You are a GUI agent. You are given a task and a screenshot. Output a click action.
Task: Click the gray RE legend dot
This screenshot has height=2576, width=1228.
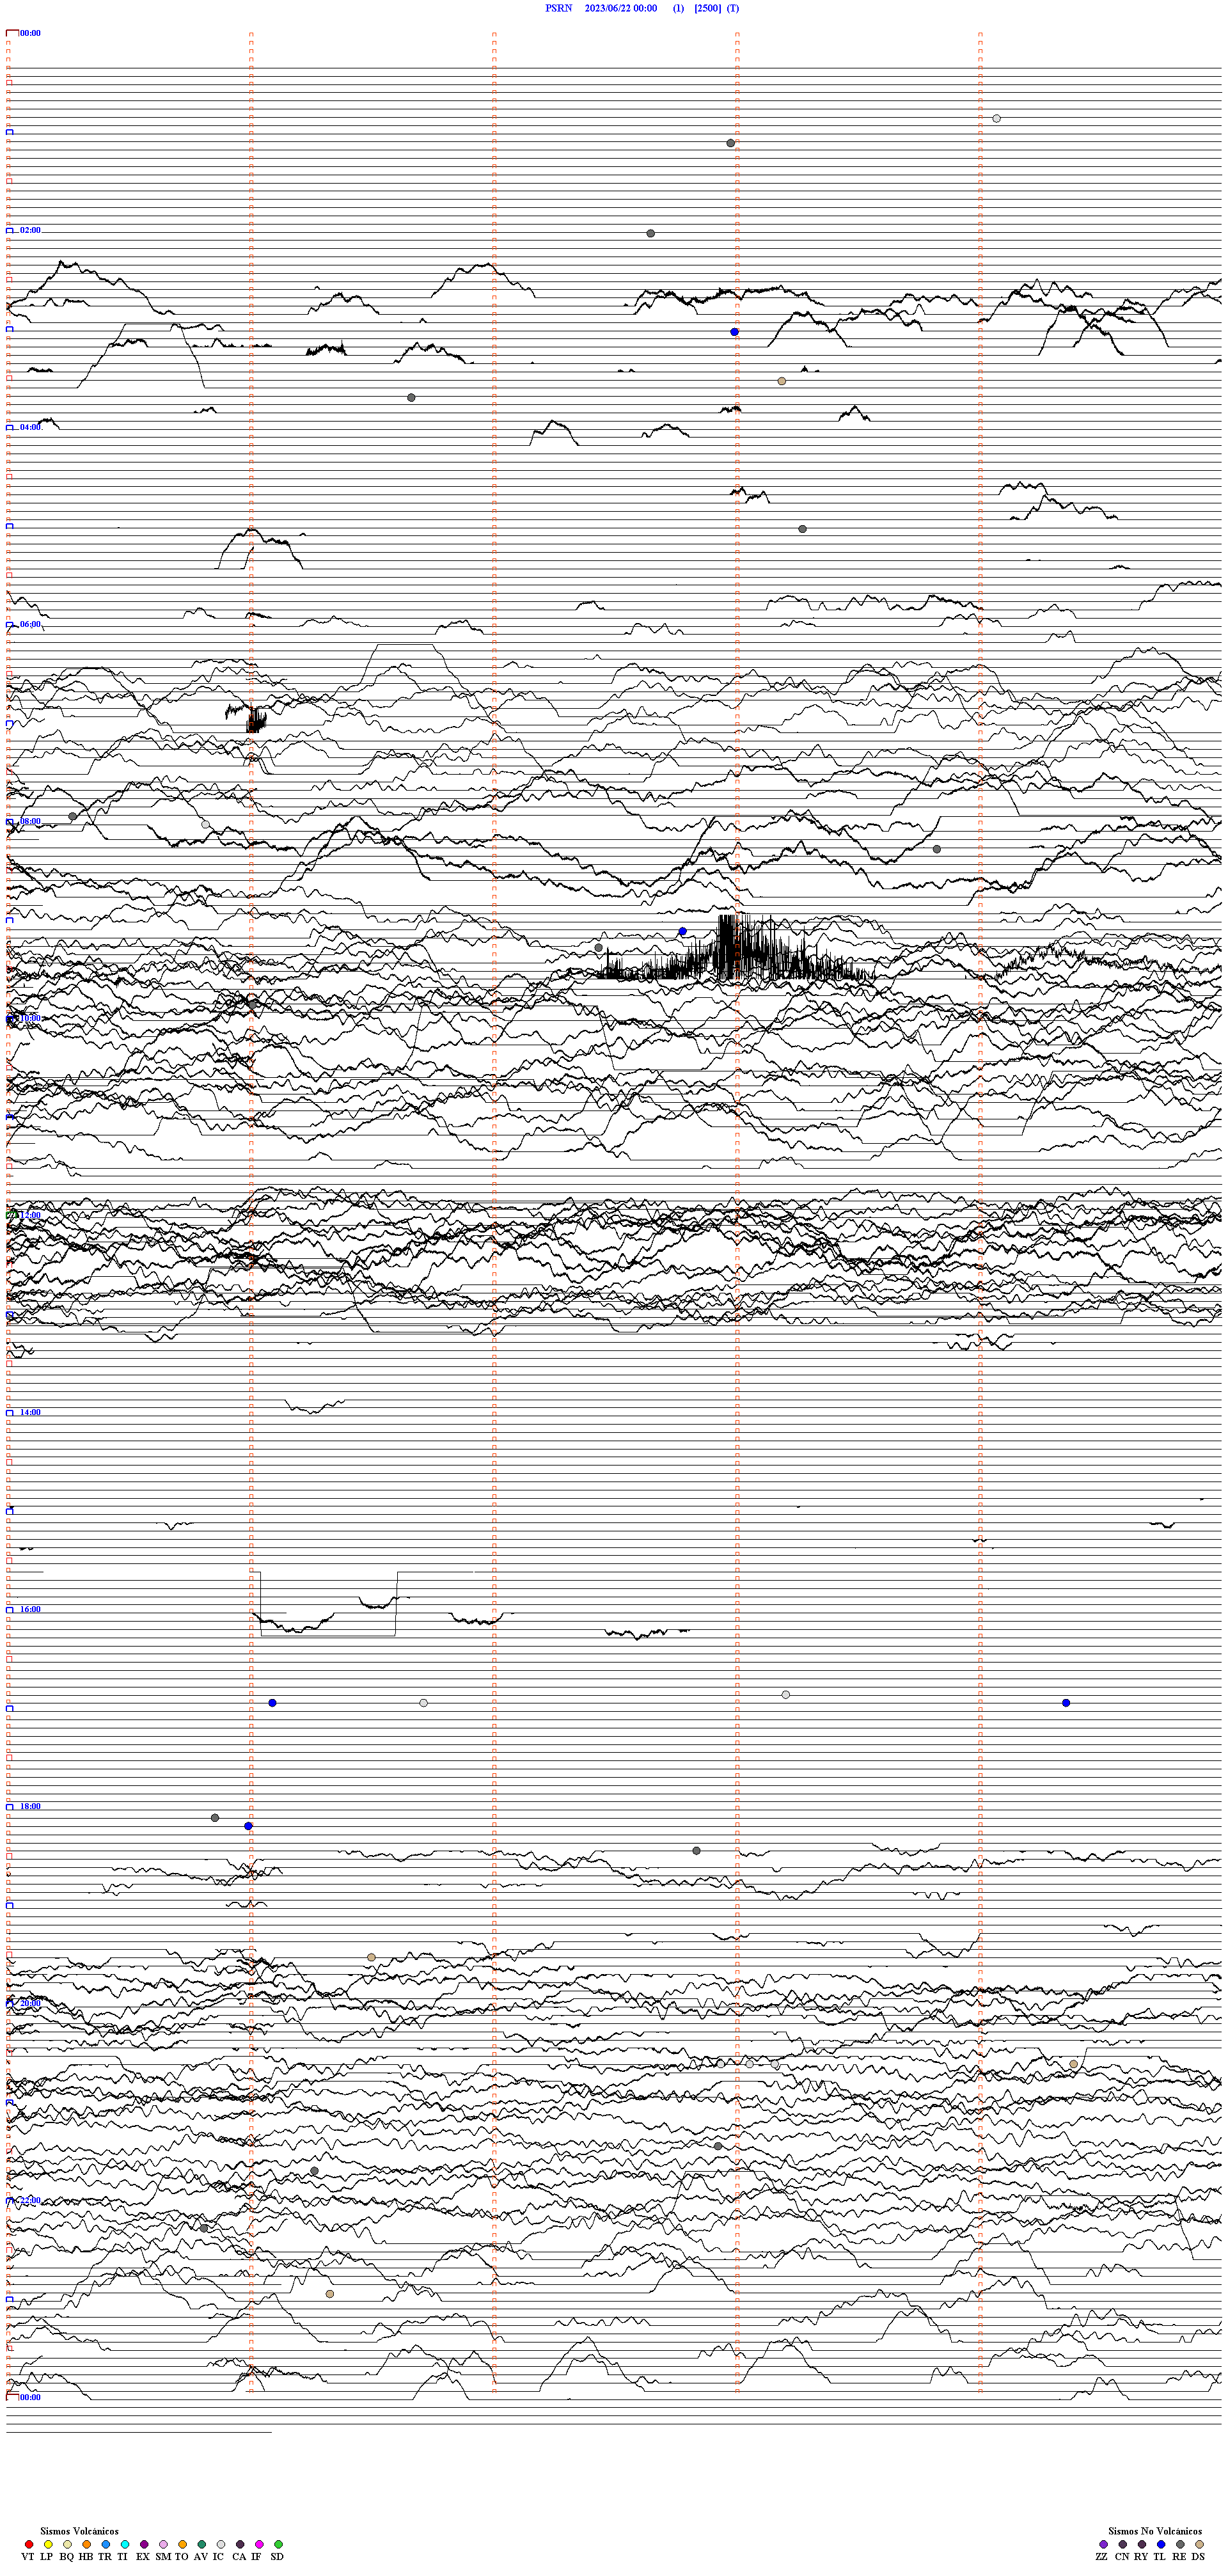1181,2544
